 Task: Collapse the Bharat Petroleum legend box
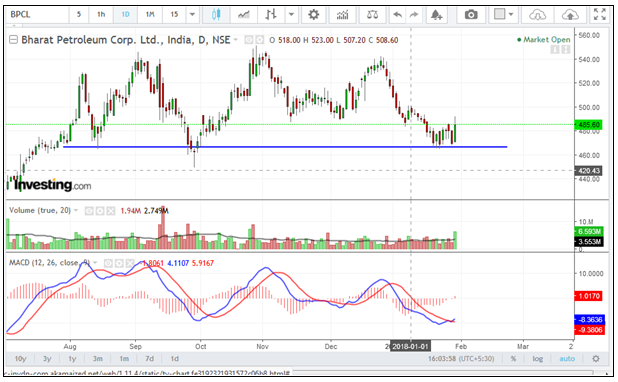(13, 40)
